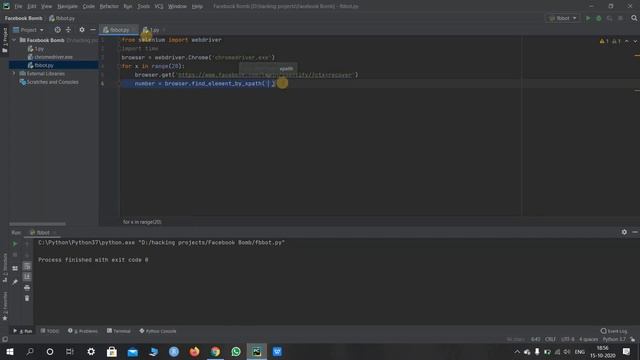Image resolution: width=640 pixels, height=360 pixels.
Task: Place cursor in find_element_by_xpath line of code
Action: [x=205, y=83]
